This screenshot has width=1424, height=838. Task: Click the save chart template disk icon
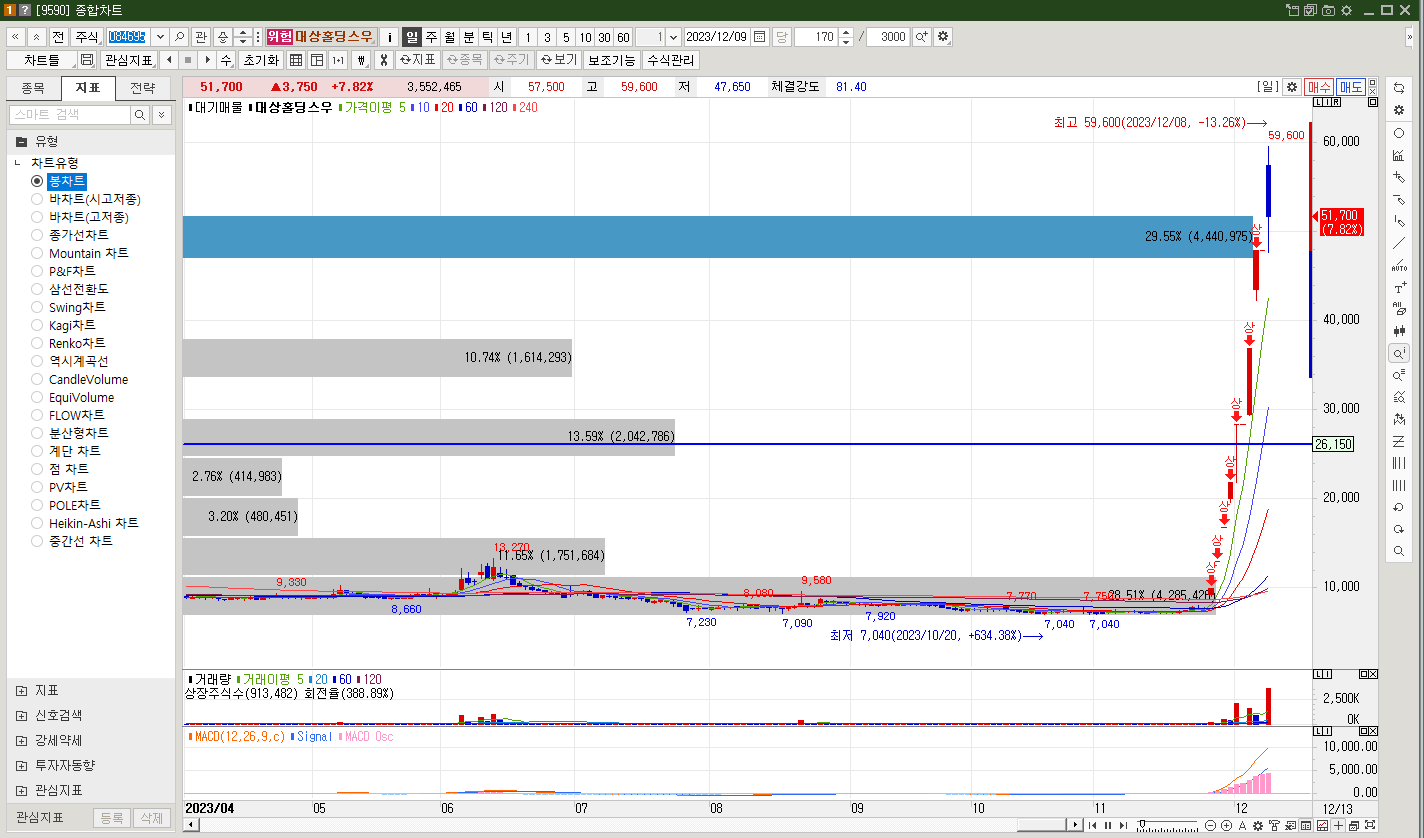87,60
